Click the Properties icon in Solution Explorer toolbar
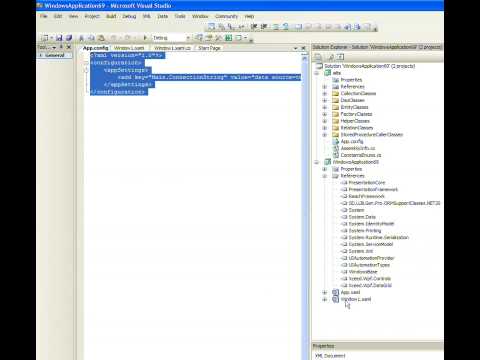Image resolution: width=480 pixels, height=360 pixels. 318,57
